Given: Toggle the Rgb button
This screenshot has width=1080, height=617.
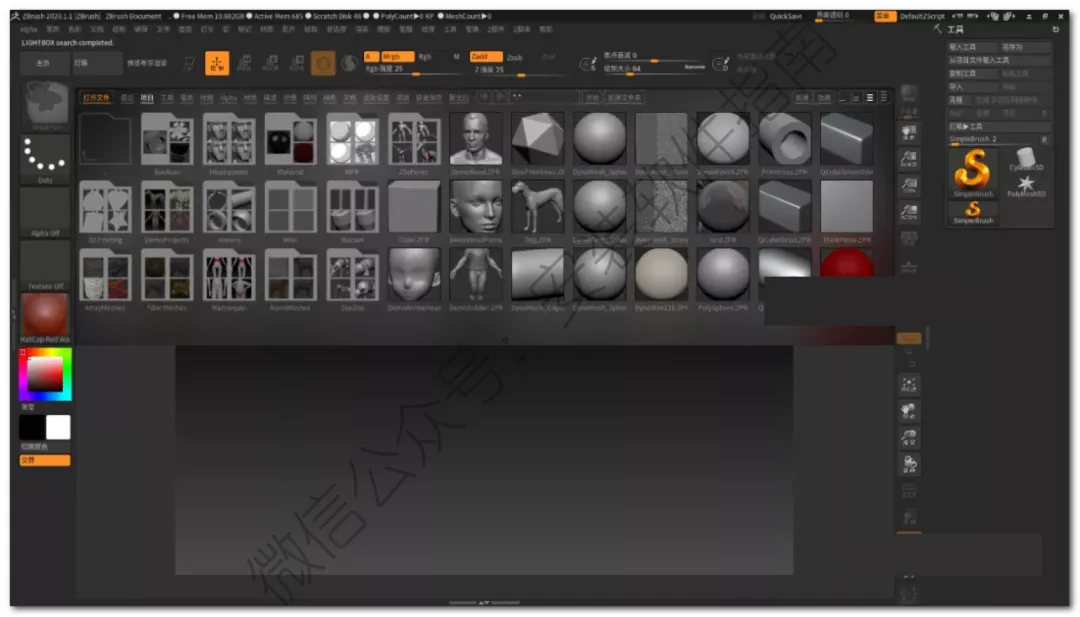Looking at the screenshot, I should point(425,56).
